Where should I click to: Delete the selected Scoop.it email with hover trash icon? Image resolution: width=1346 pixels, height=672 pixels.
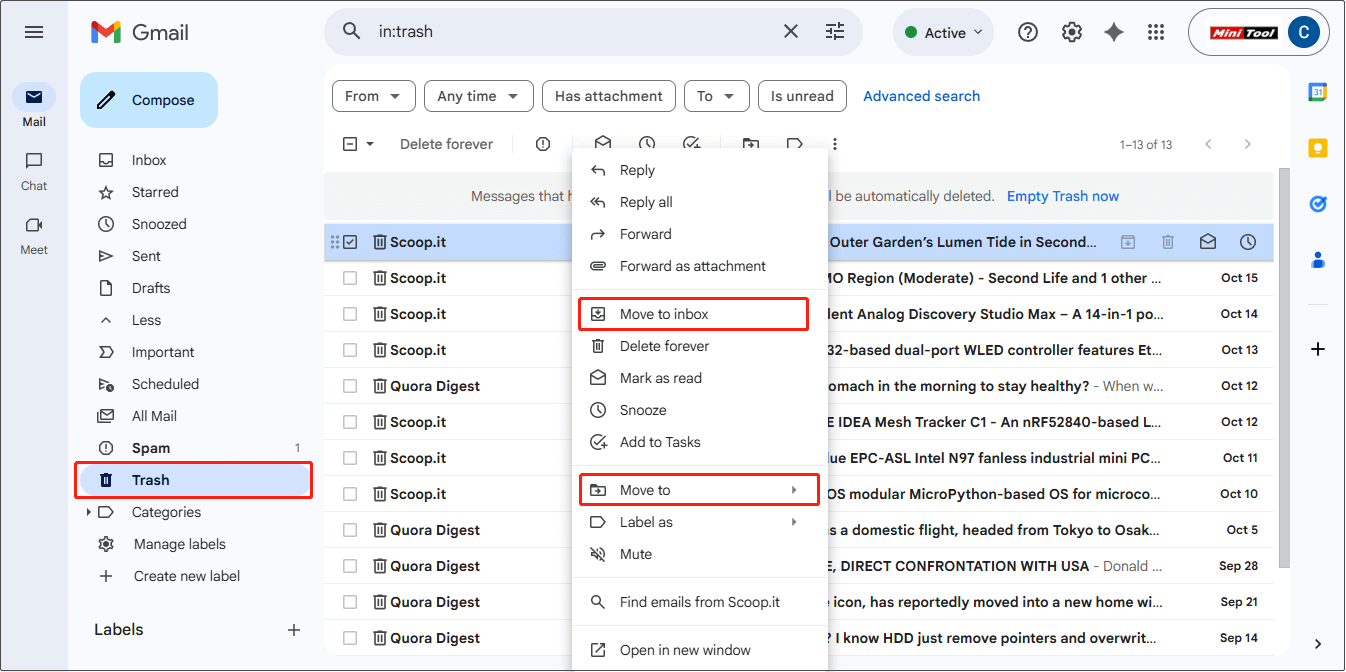(x=1167, y=241)
